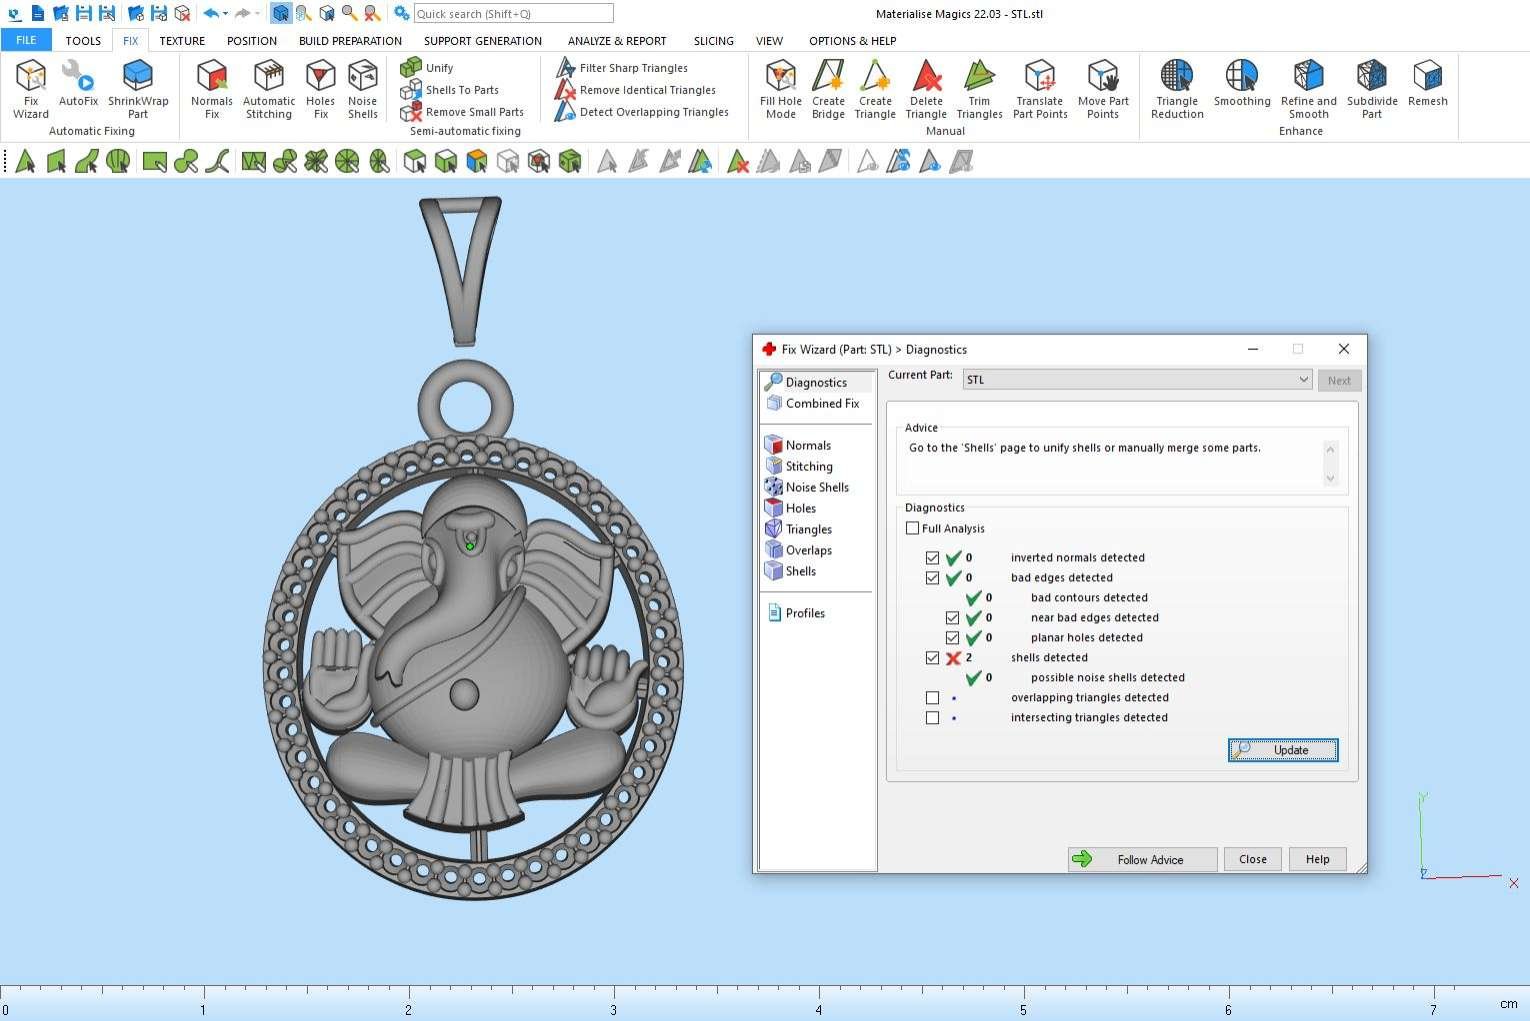This screenshot has height=1021, width=1530.
Task: Open the Triangle Reduction tool
Action: pos(1177,88)
